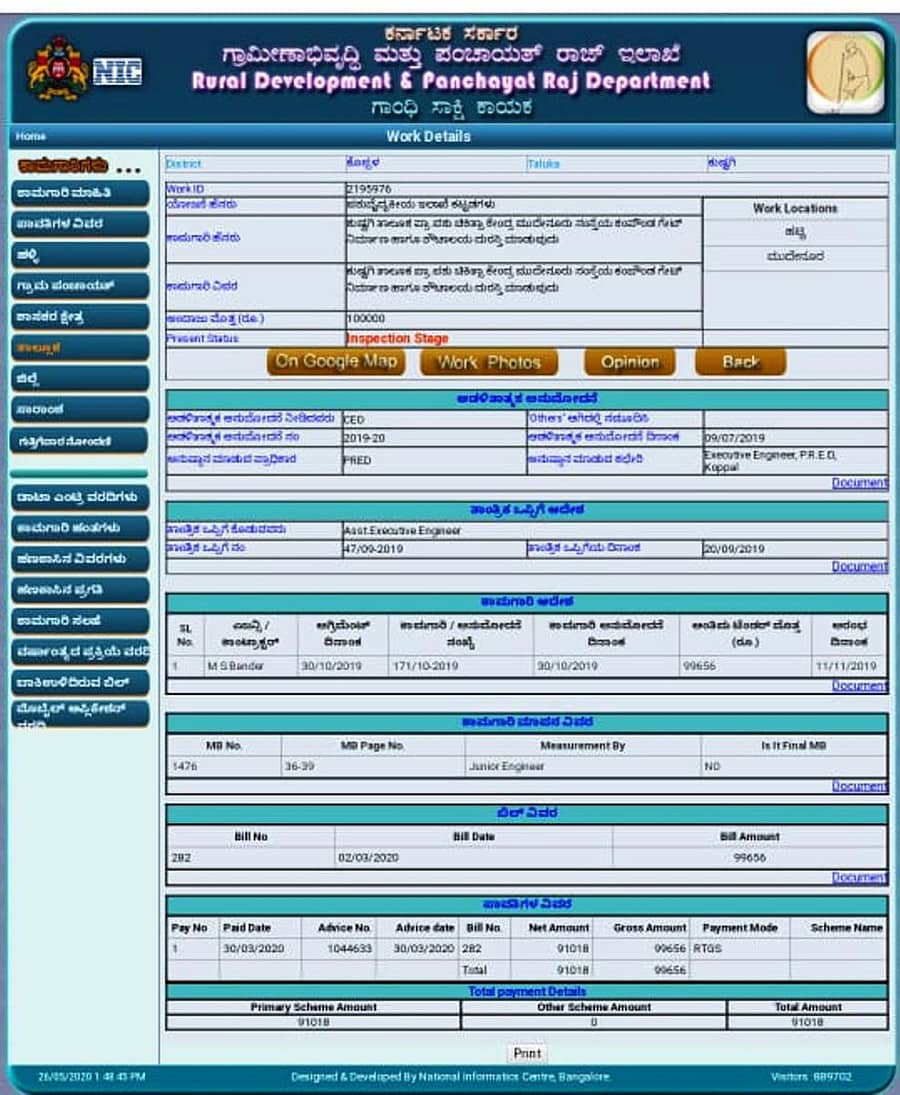Open ಬಾಕಿ ಉಳಿದಿರುವ ಬಿಲ್ (pending bills) sidebar item
Viewport: 900px width, 1095px height.
(80, 683)
